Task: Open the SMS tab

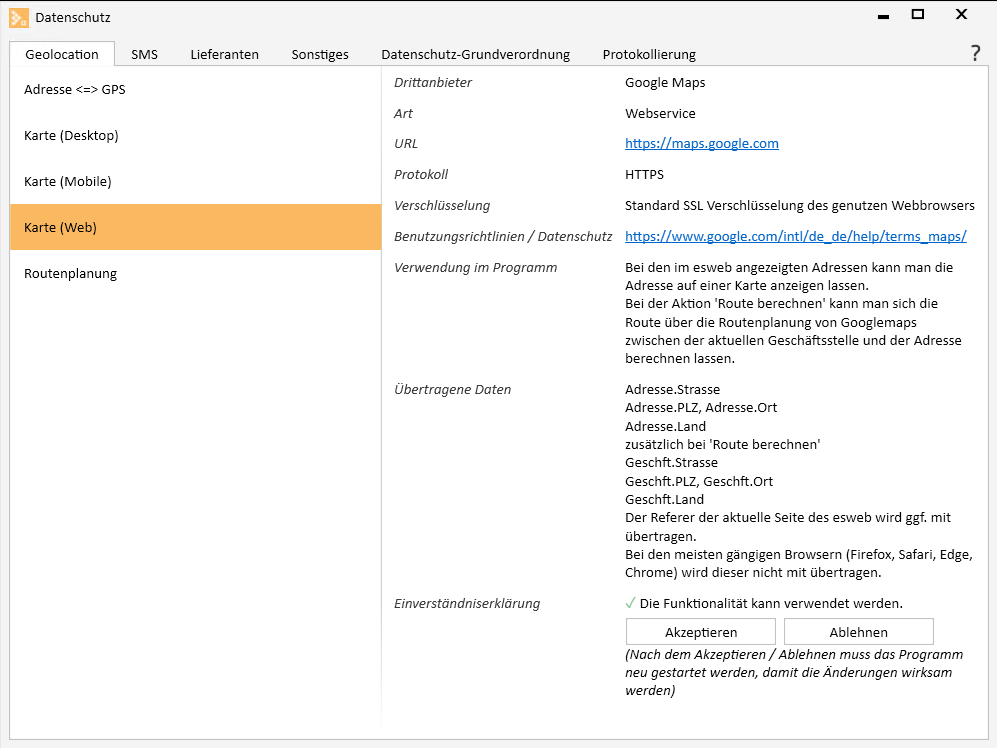Action: [x=144, y=54]
